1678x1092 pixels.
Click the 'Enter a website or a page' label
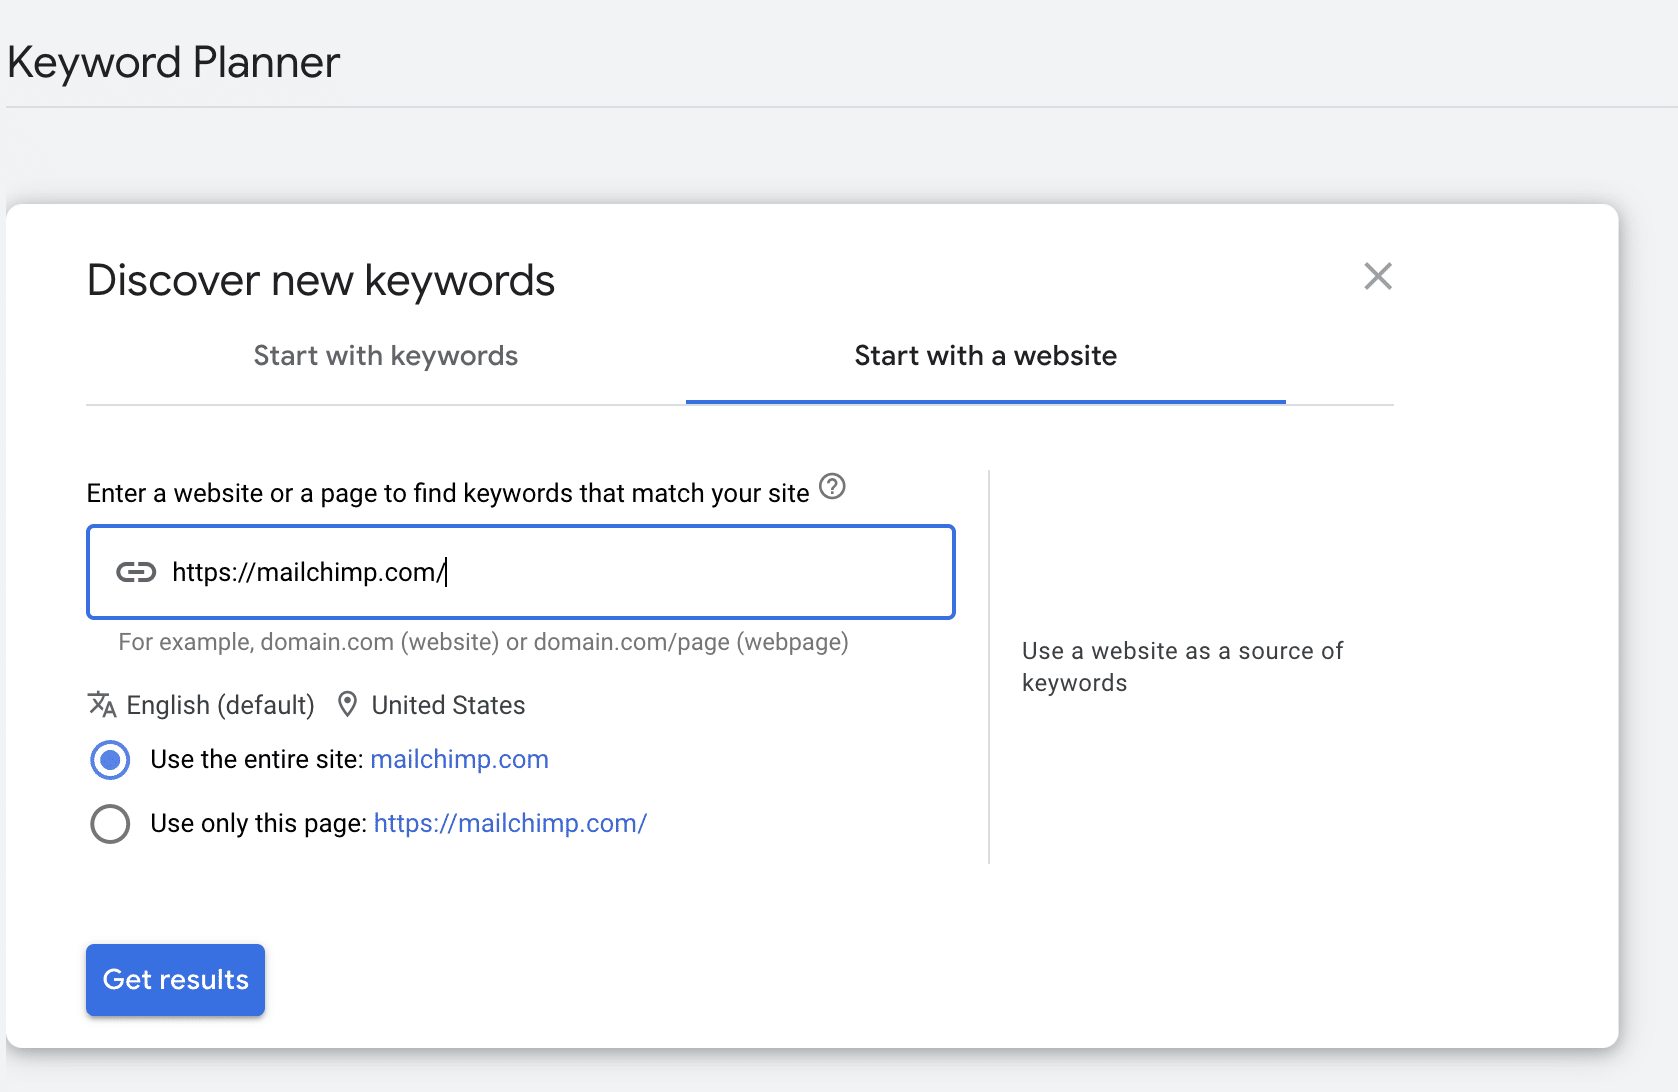(448, 493)
